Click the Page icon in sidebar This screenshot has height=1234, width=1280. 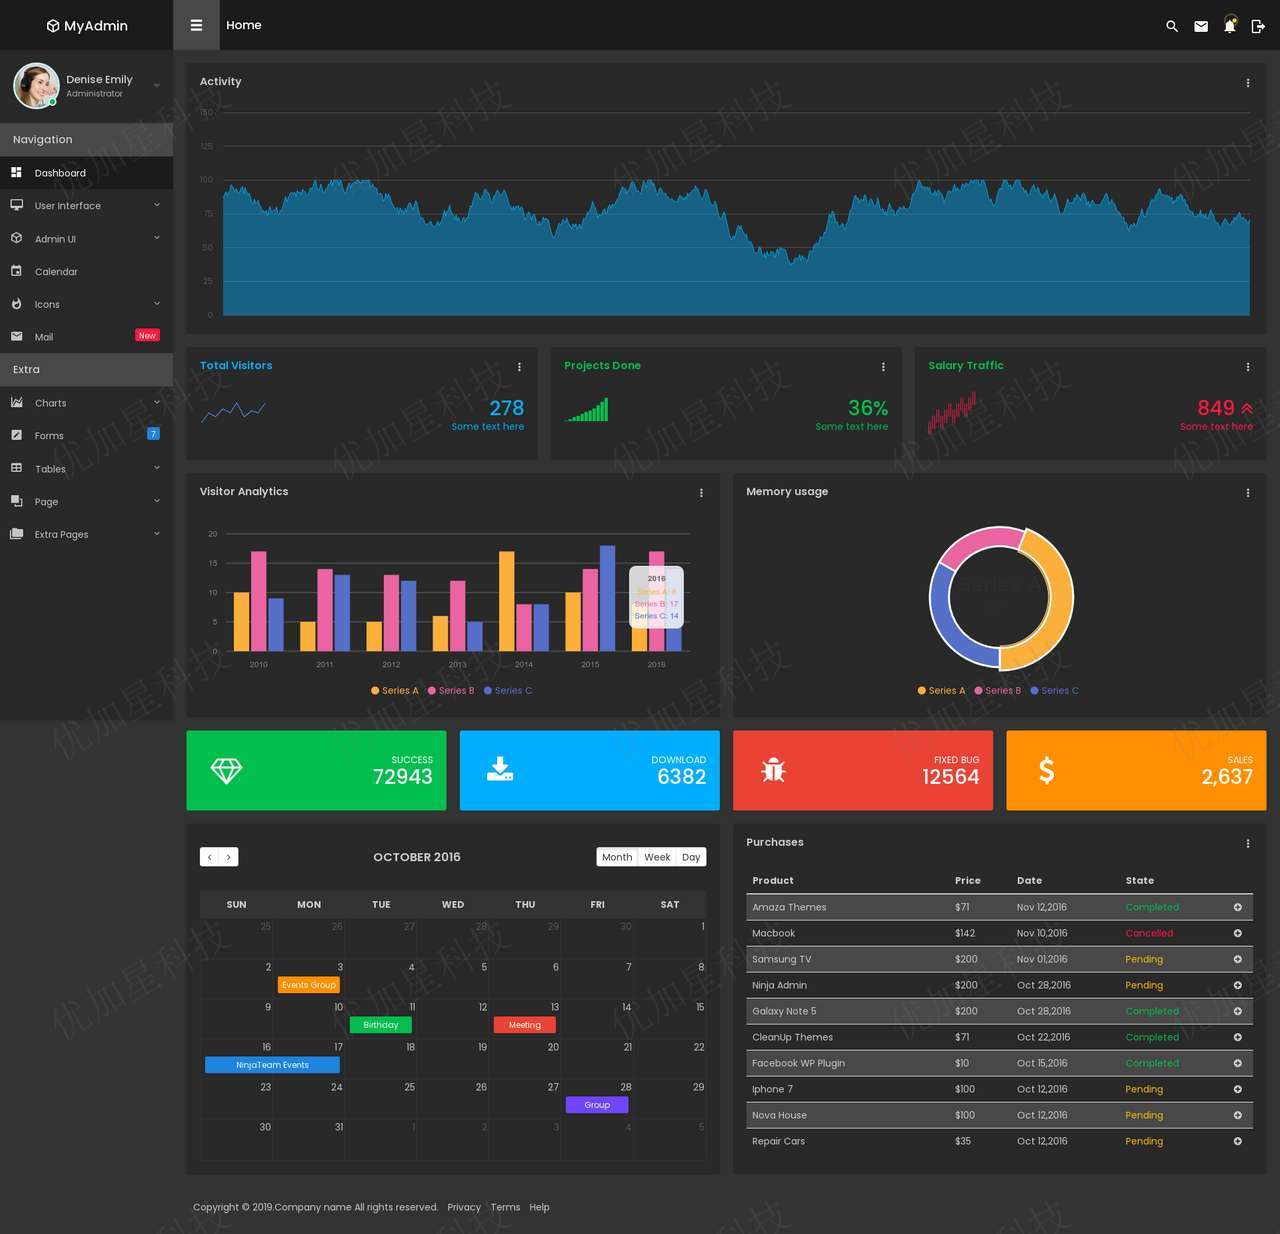[16, 501]
